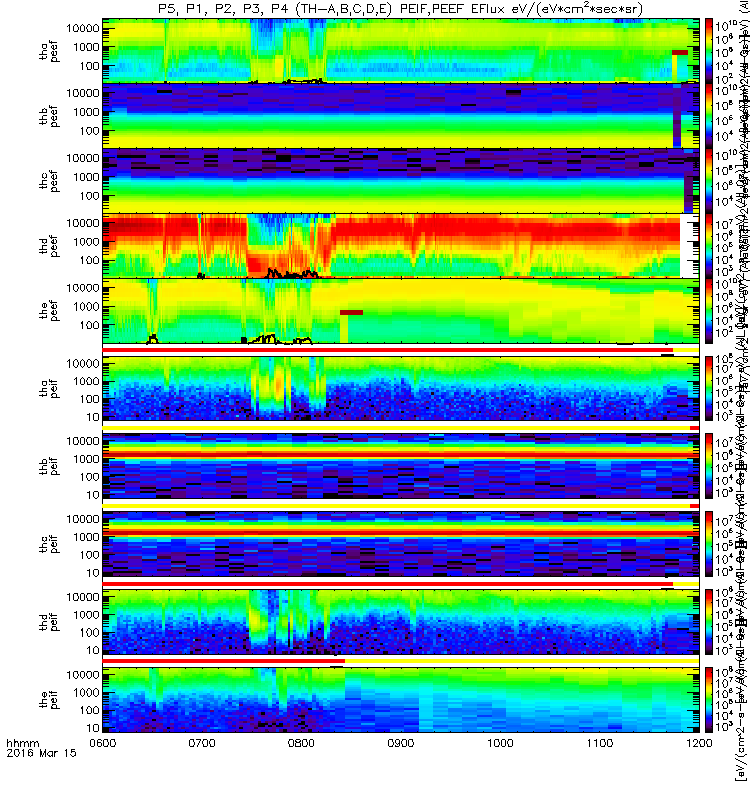
Task: Select the "the peef" panel label
Action: tap(49, 311)
